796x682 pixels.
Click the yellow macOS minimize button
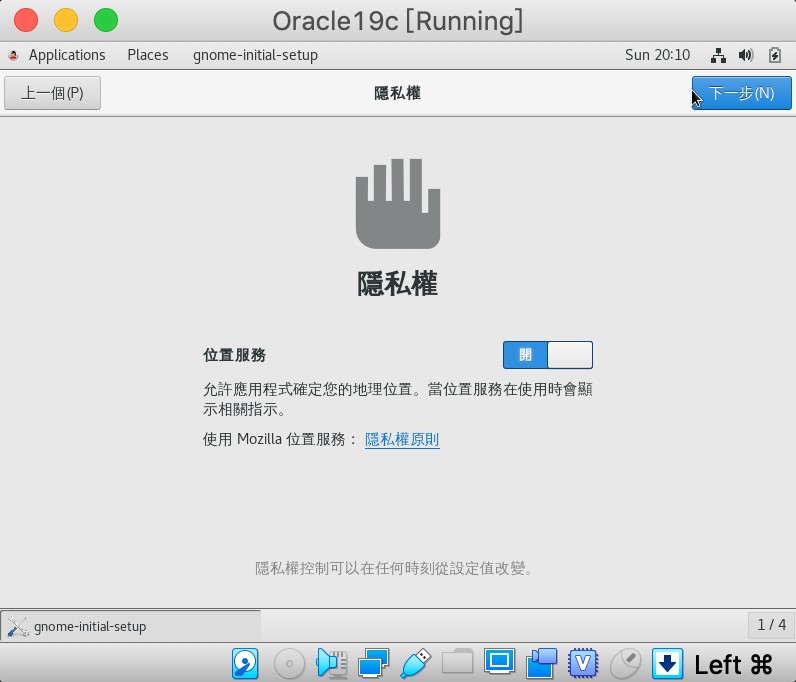pyautogui.click(x=66, y=20)
